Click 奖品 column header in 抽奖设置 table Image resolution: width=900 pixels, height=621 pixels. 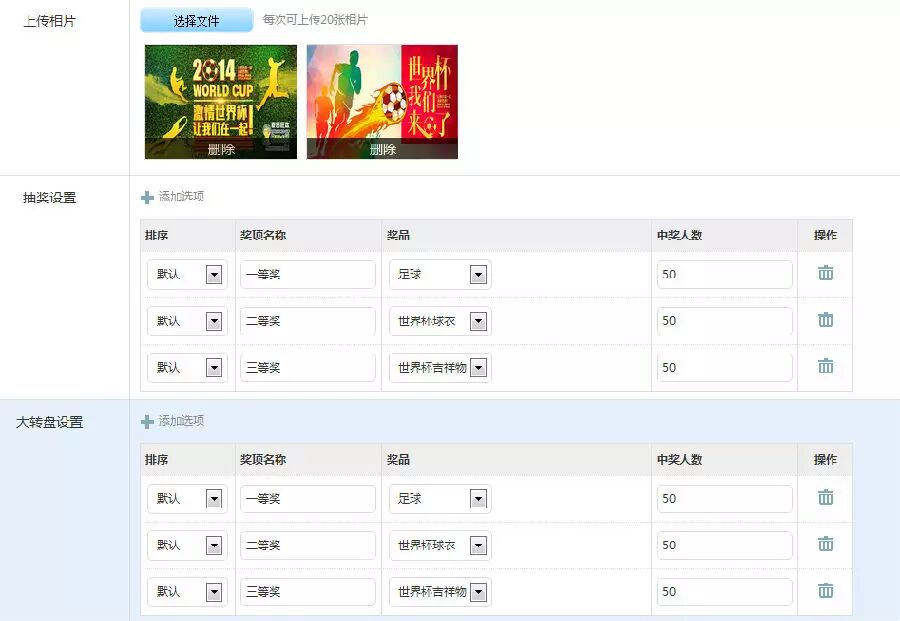[x=398, y=235]
